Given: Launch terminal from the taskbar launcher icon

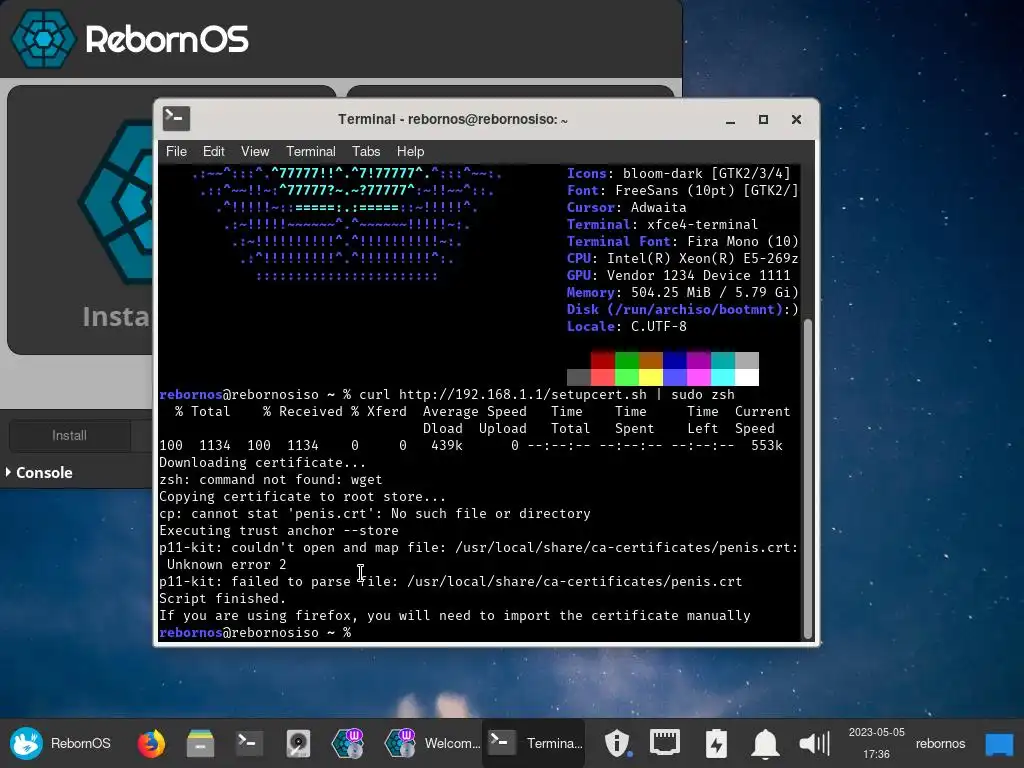Looking at the screenshot, I should [249, 743].
